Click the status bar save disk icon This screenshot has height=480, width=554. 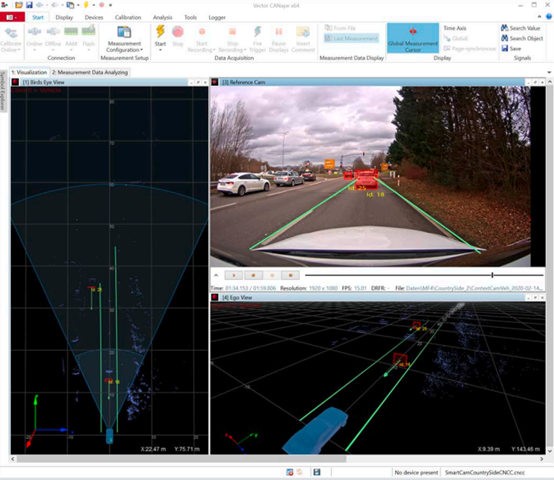tap(317, 472)
